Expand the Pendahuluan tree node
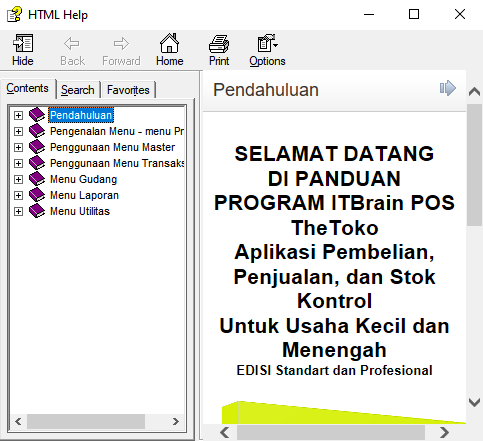 click(18, 115)
